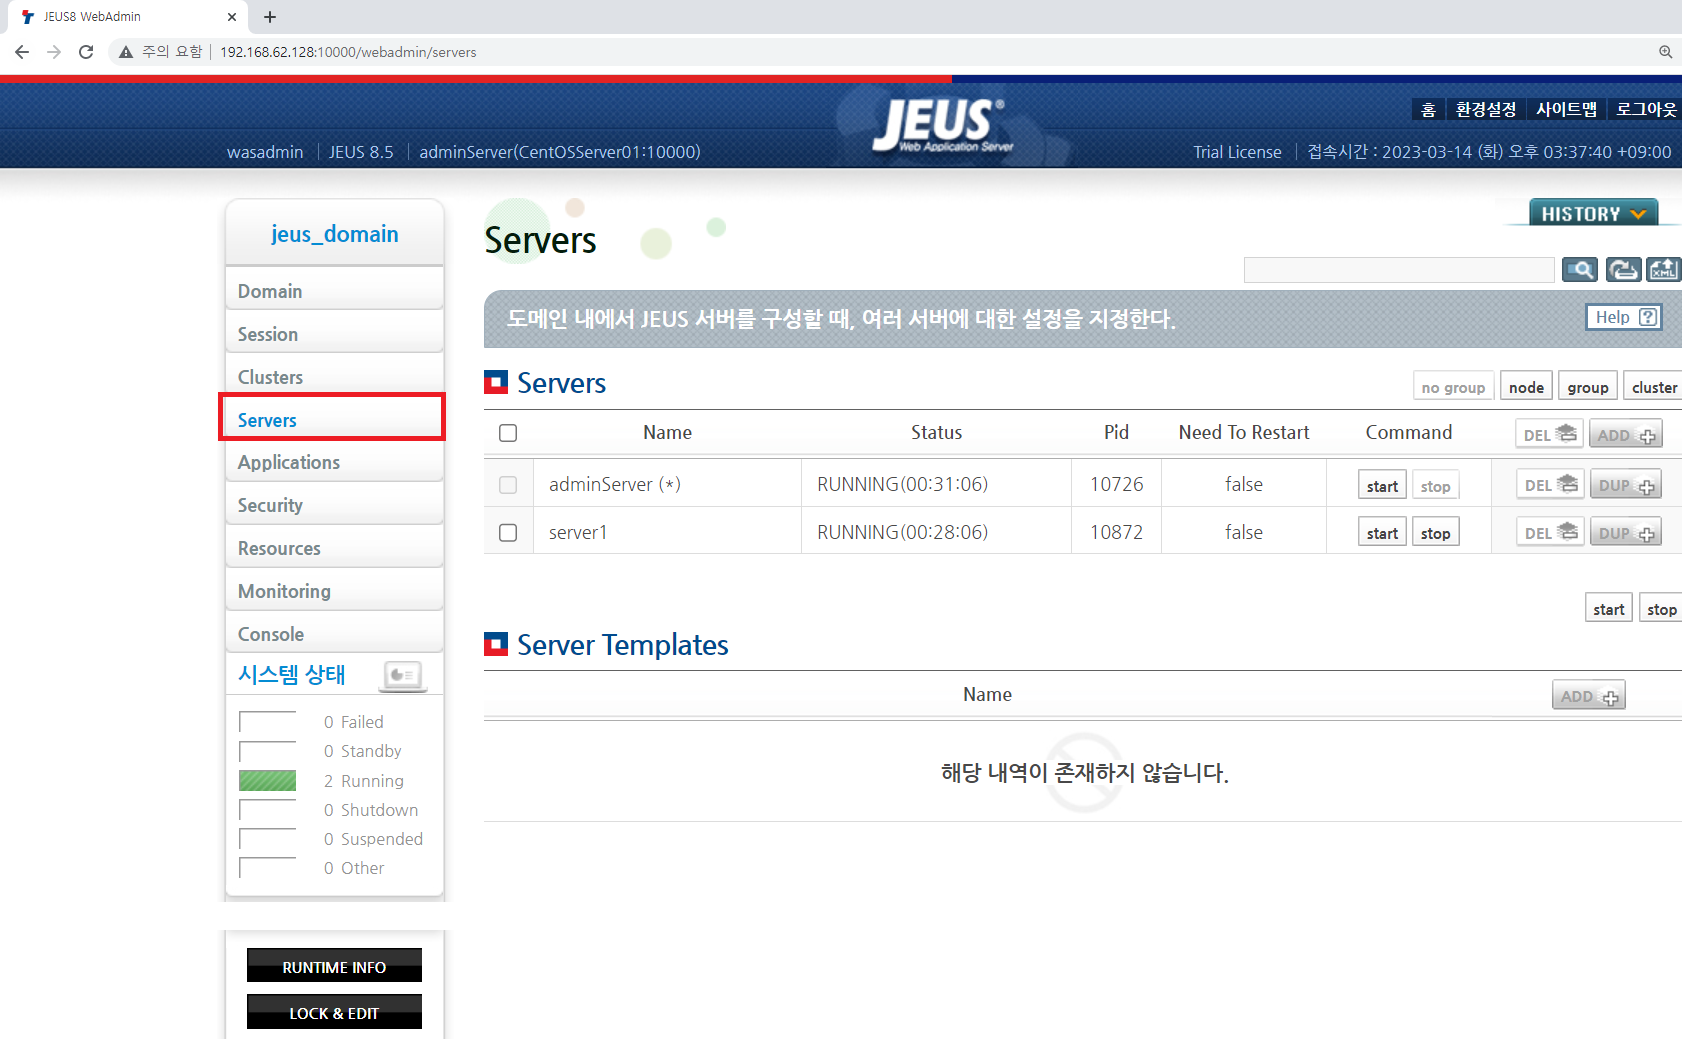Image resolution: width=1682 pixels, height=1041 pixels.
Task: Open Clusters menu in sidebar
Action: coord(334,377)
